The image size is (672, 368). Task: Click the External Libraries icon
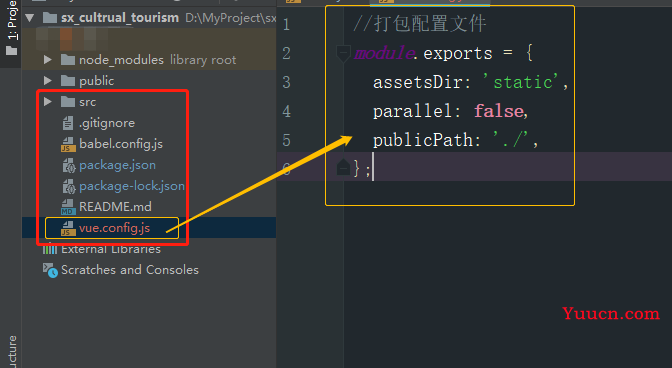50,248
